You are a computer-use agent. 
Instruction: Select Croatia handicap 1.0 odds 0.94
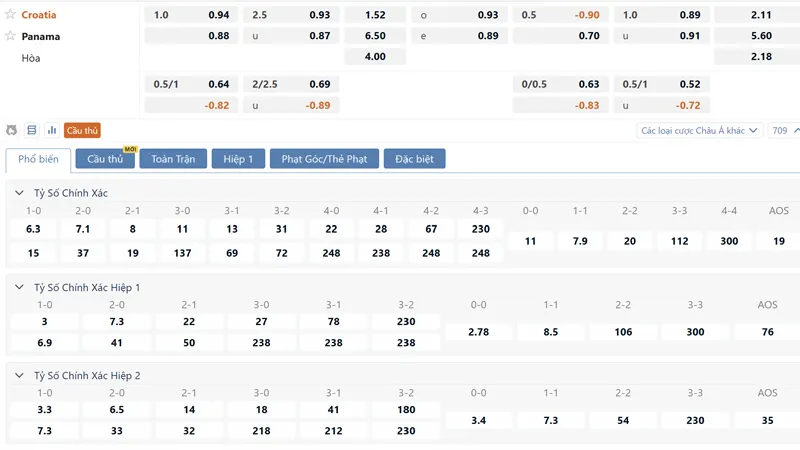191,15
